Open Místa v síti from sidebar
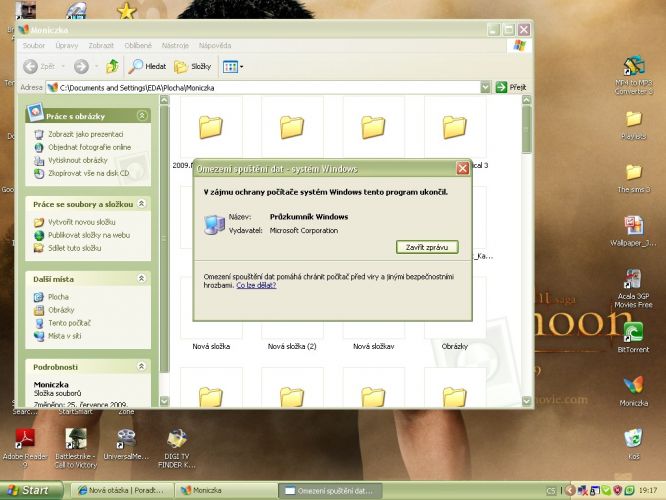This screenshot has width=666, height=500. (x=65, y=336)
